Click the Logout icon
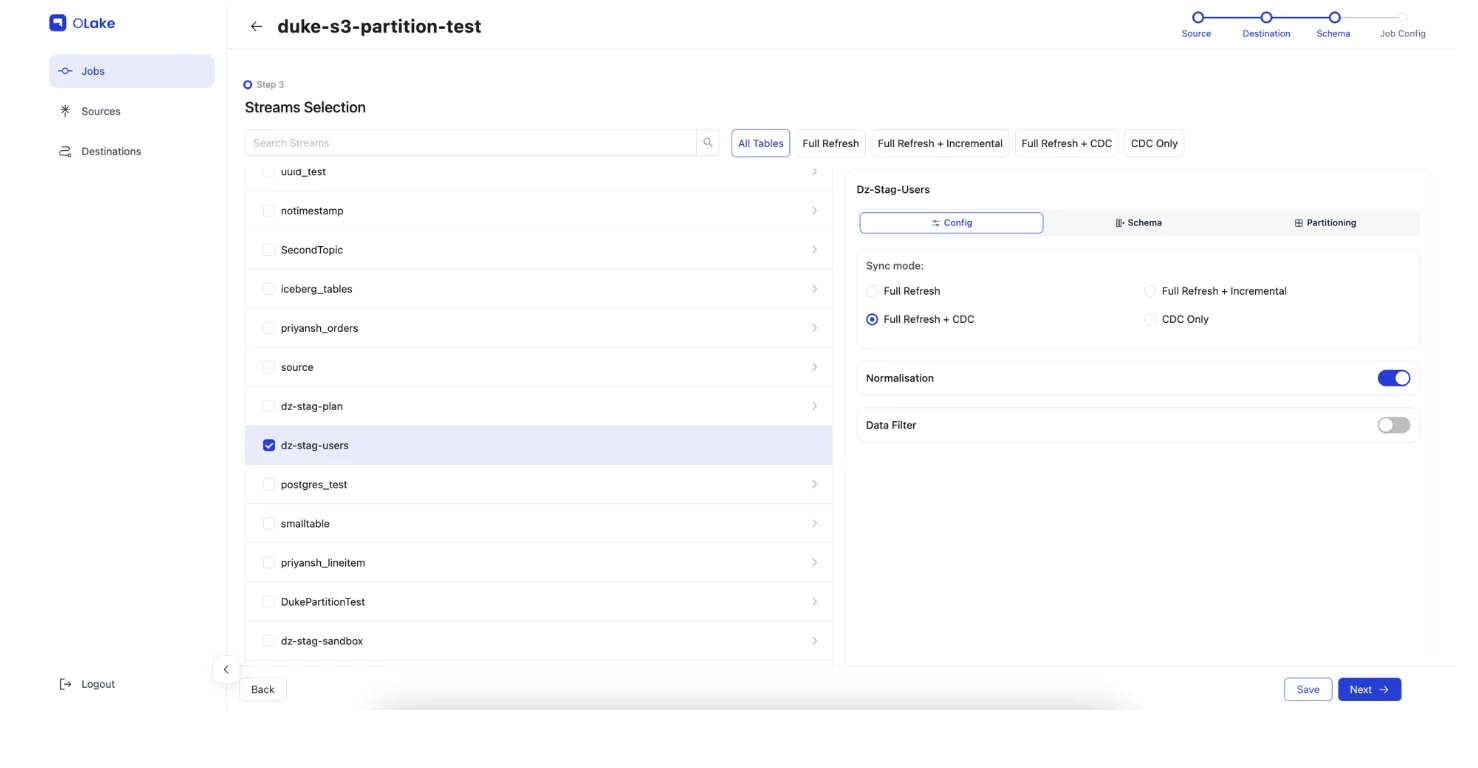Image resolution: width=1478 pixels, height=768 pixels. click(x=66, y=684)
